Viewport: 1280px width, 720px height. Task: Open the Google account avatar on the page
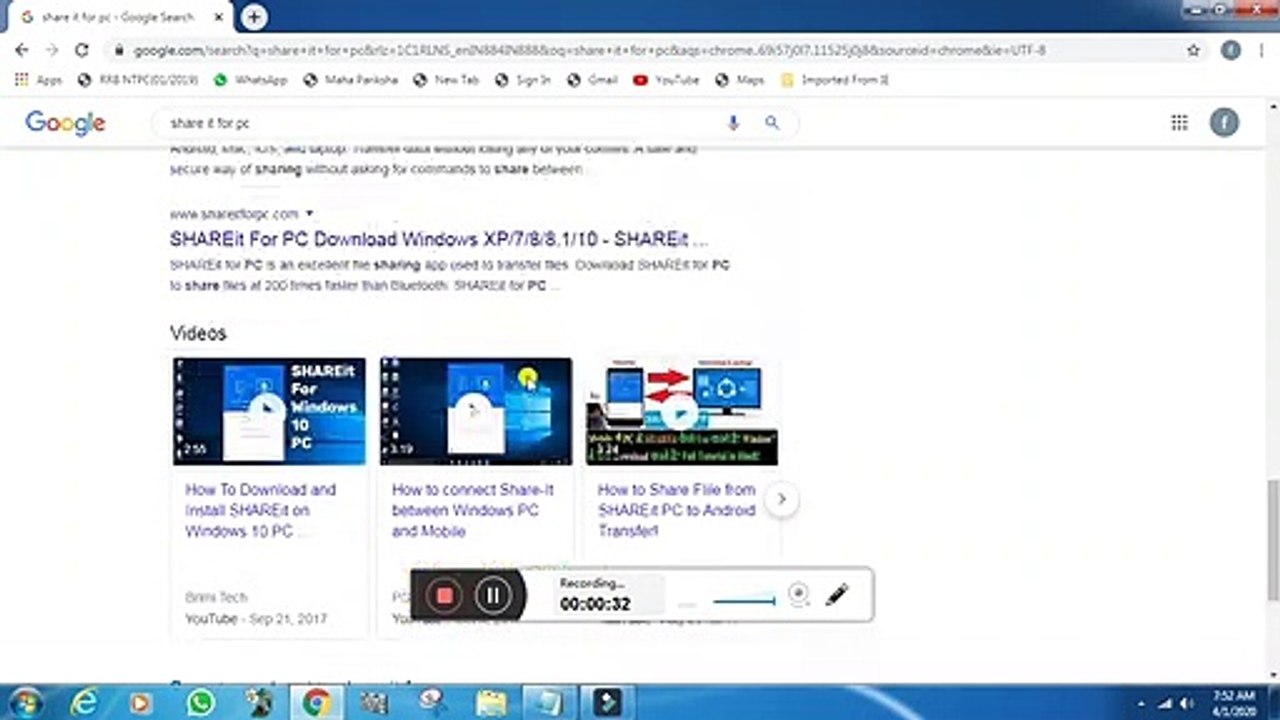1224,123
